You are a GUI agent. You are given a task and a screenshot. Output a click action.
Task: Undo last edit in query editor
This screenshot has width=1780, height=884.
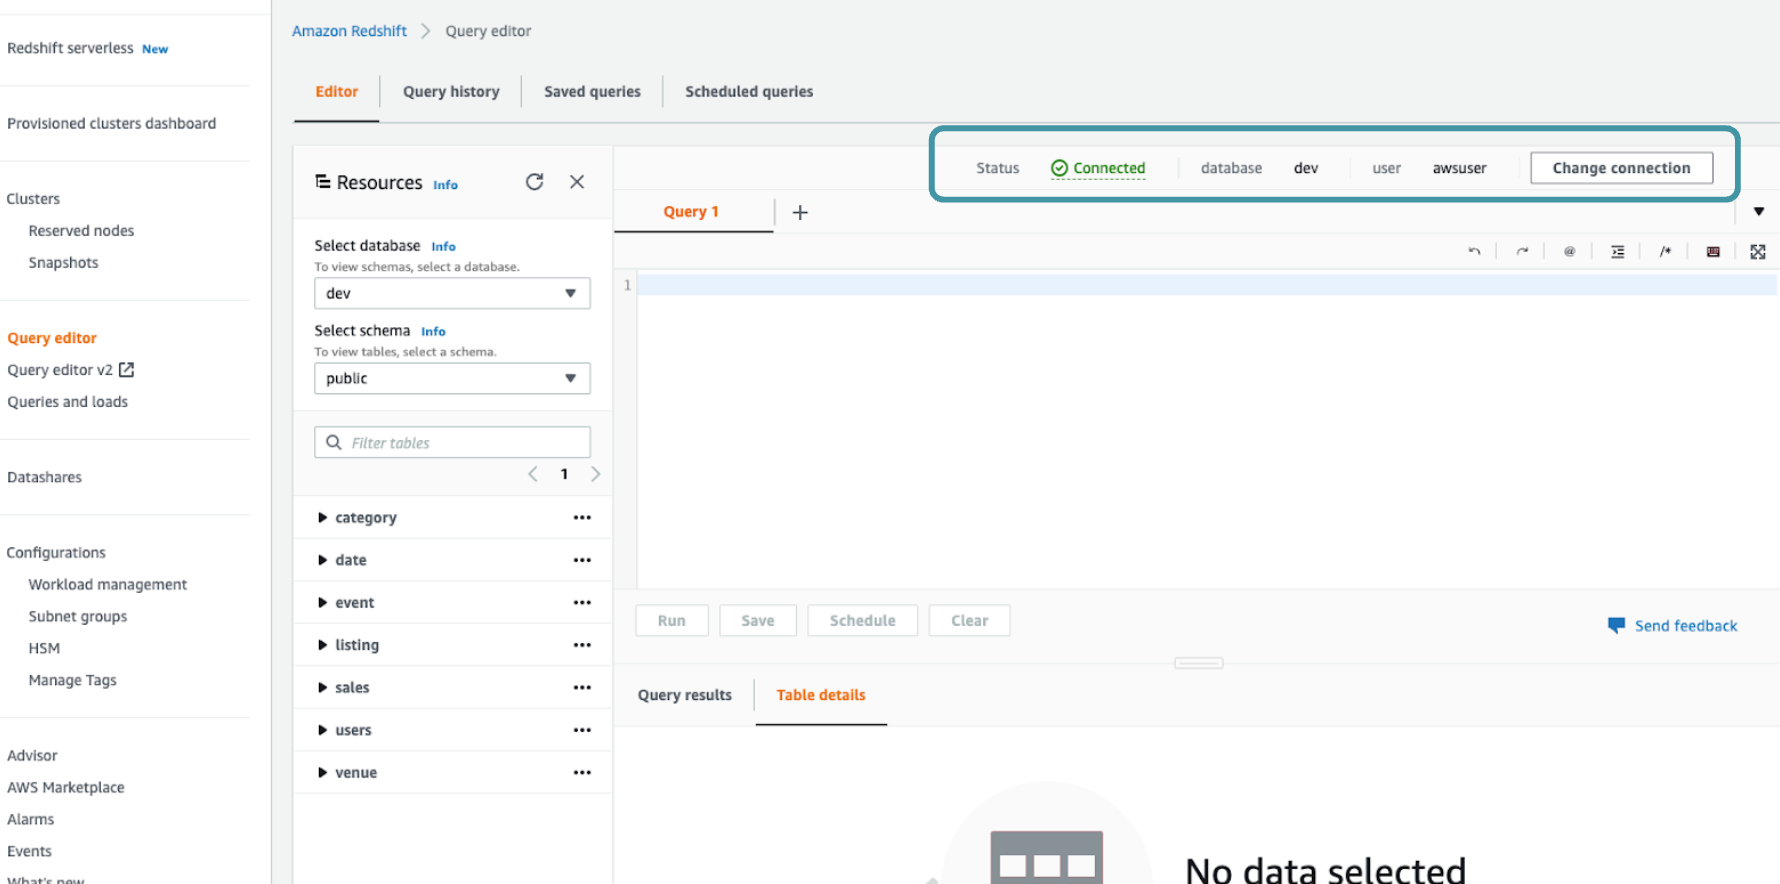[1474, 251]
